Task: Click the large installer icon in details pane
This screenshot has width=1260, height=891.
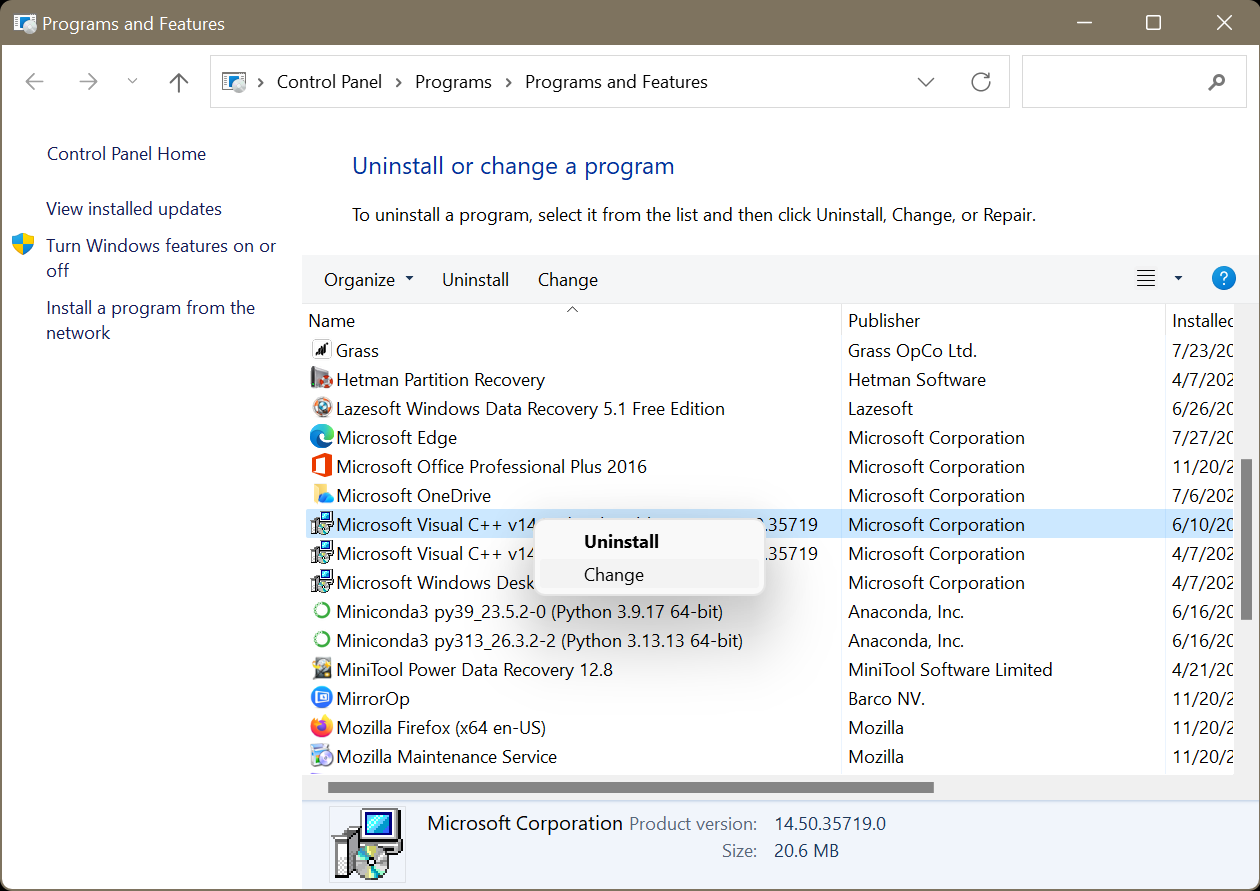Action: click(368, 845)
